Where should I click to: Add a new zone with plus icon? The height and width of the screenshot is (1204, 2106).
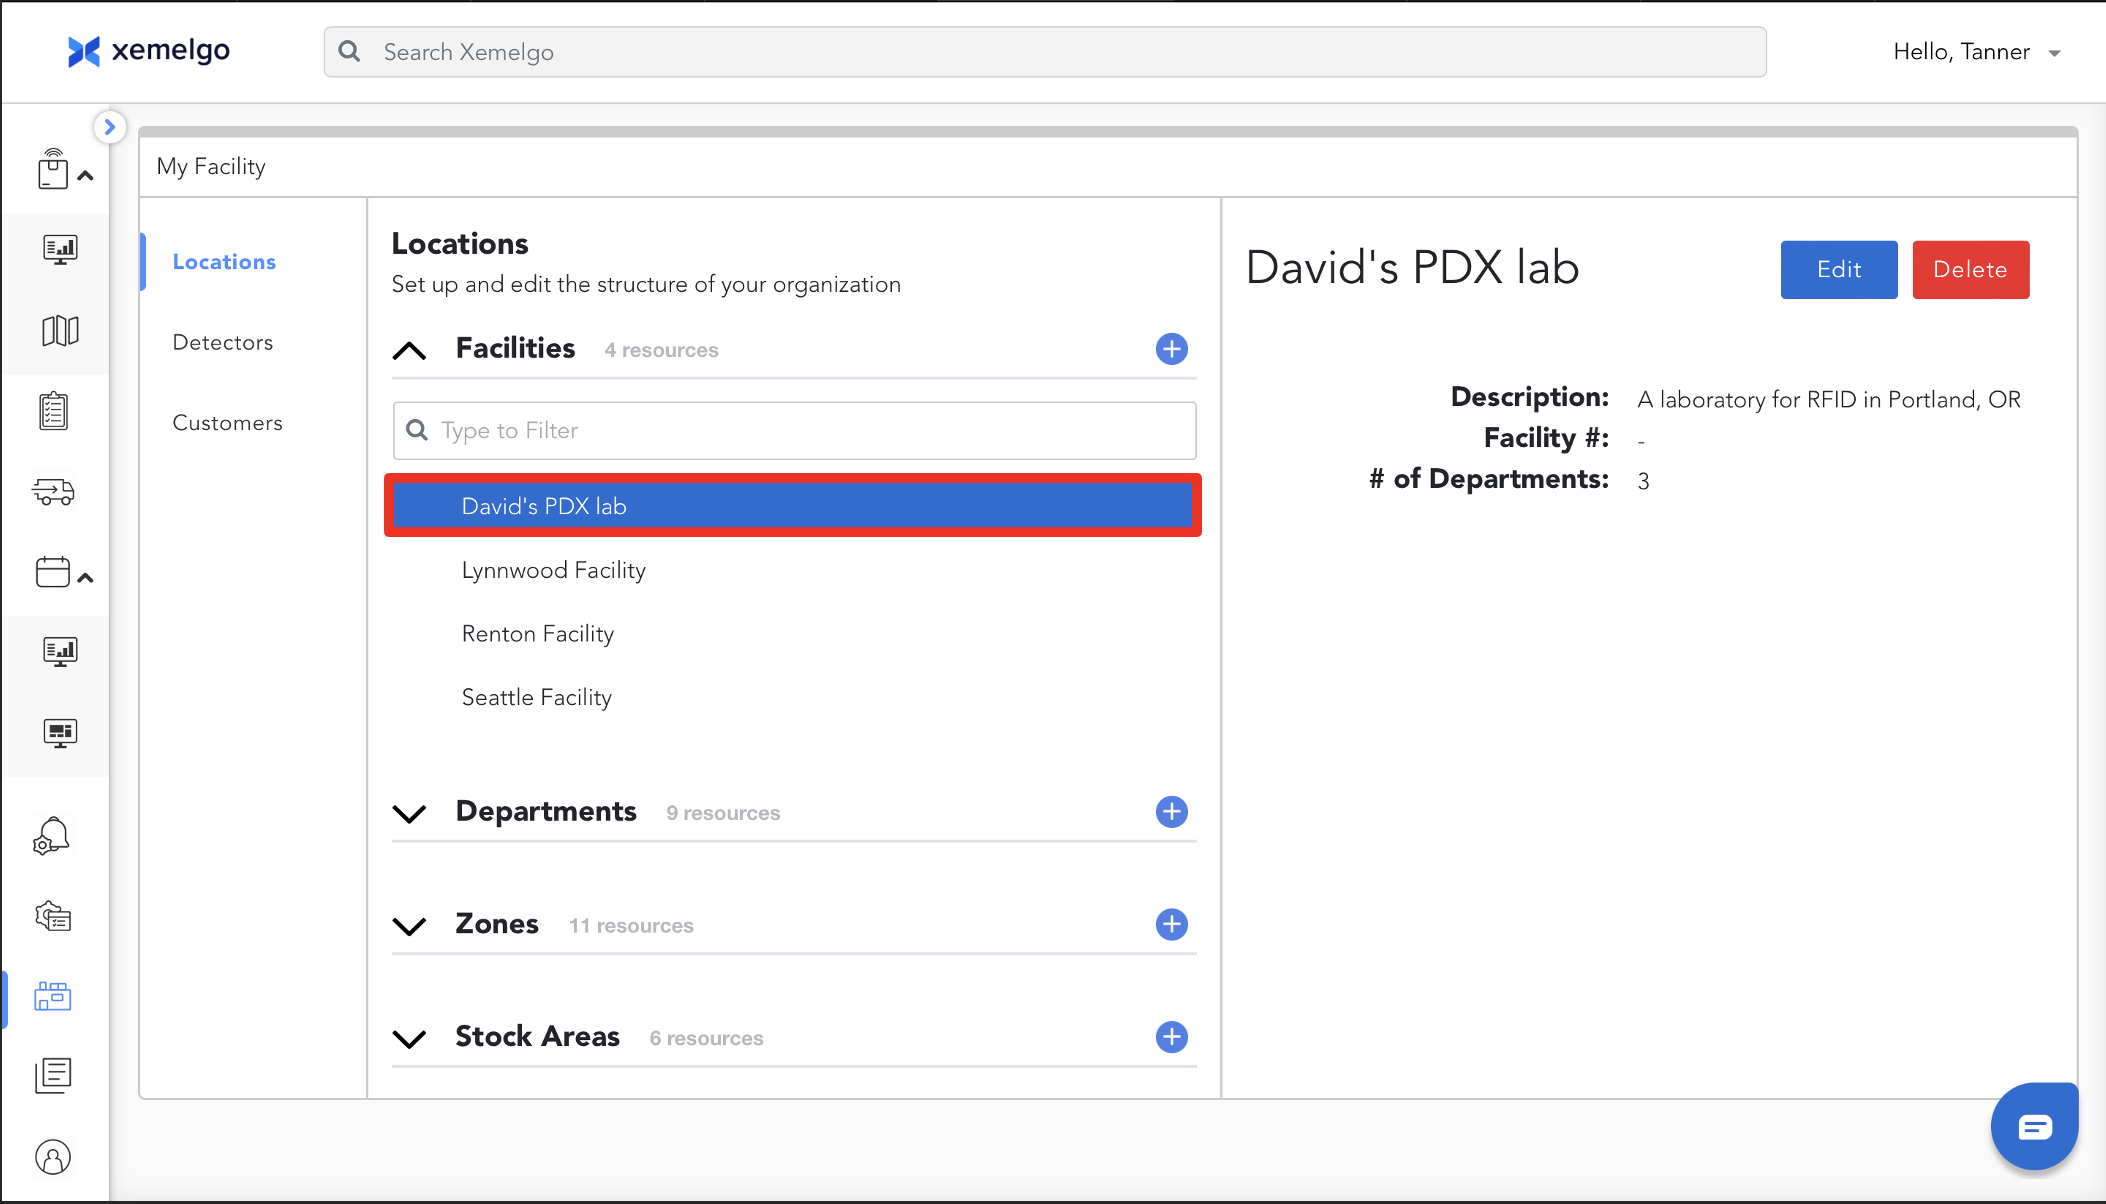tap(1171, 924)
